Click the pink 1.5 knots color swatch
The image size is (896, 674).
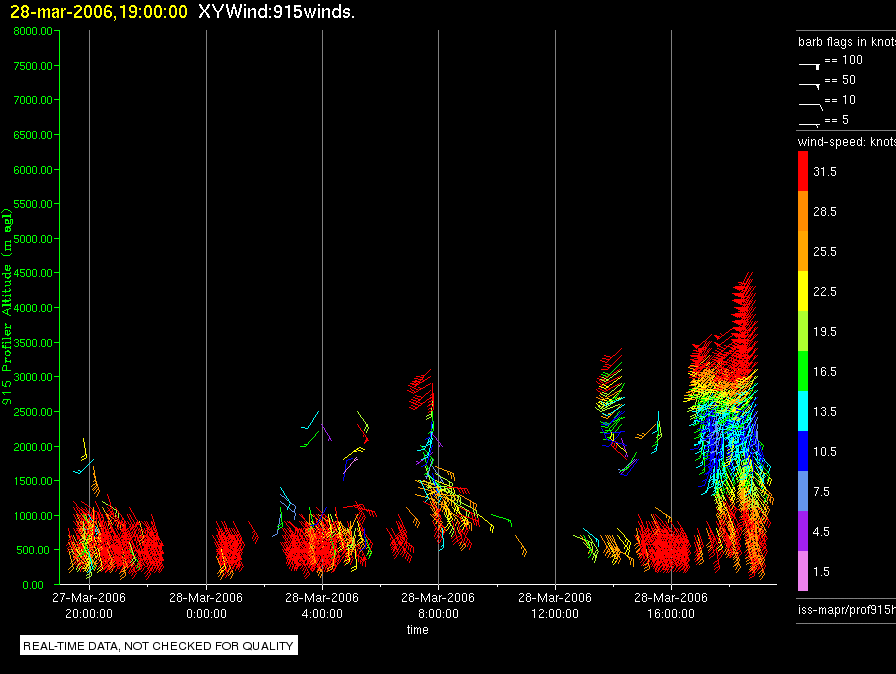click(803, 571)
